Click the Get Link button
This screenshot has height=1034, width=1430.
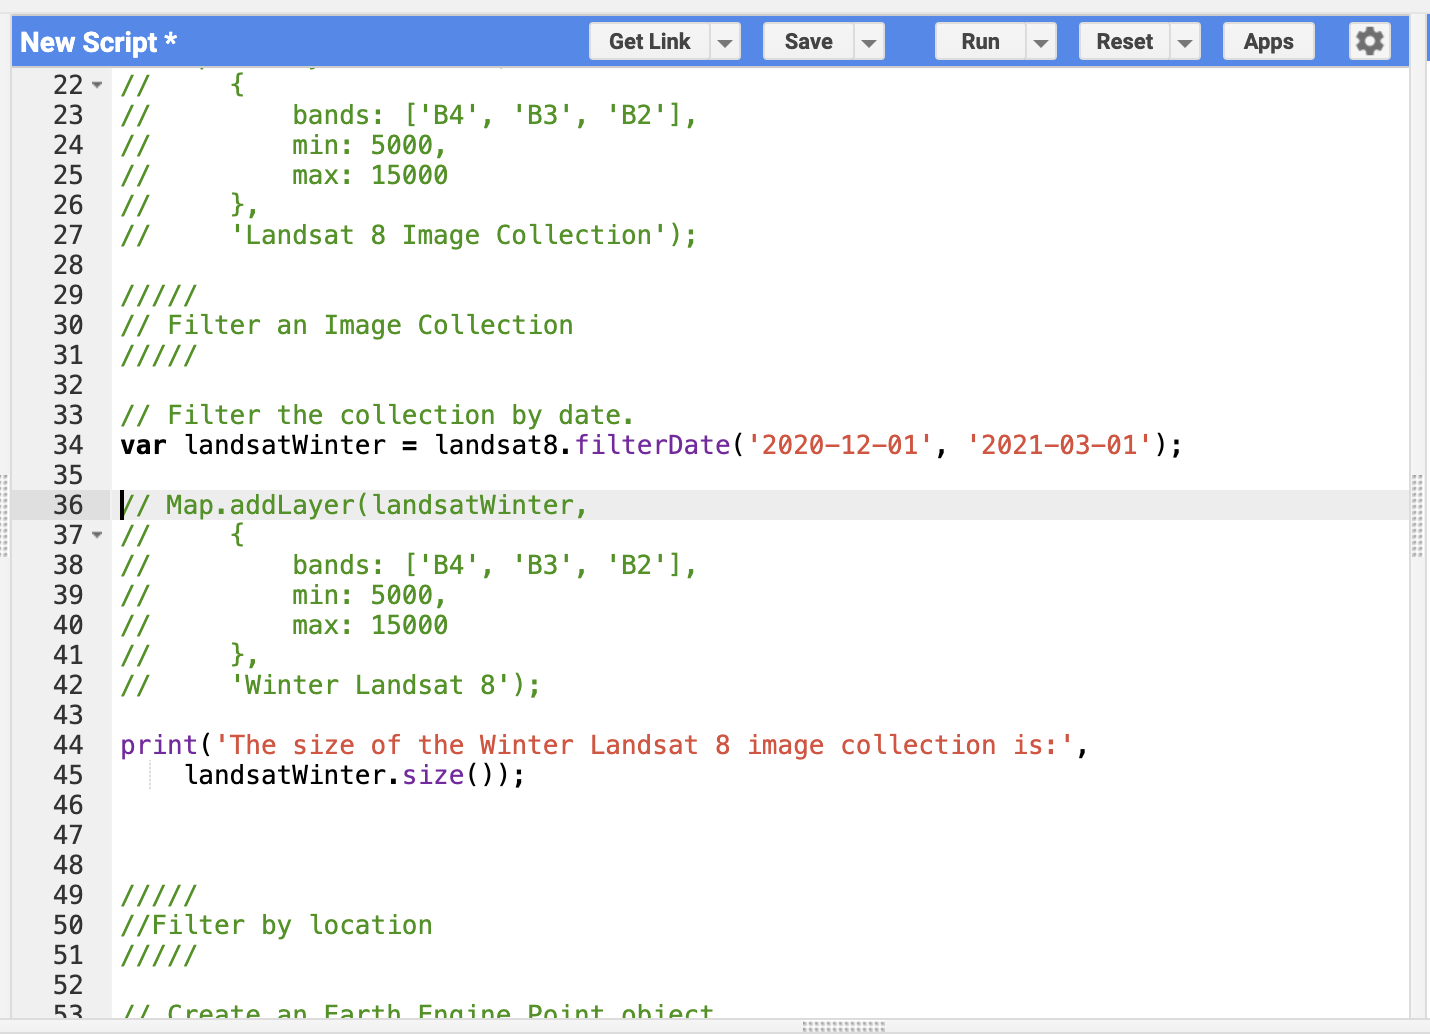[649, 41]
